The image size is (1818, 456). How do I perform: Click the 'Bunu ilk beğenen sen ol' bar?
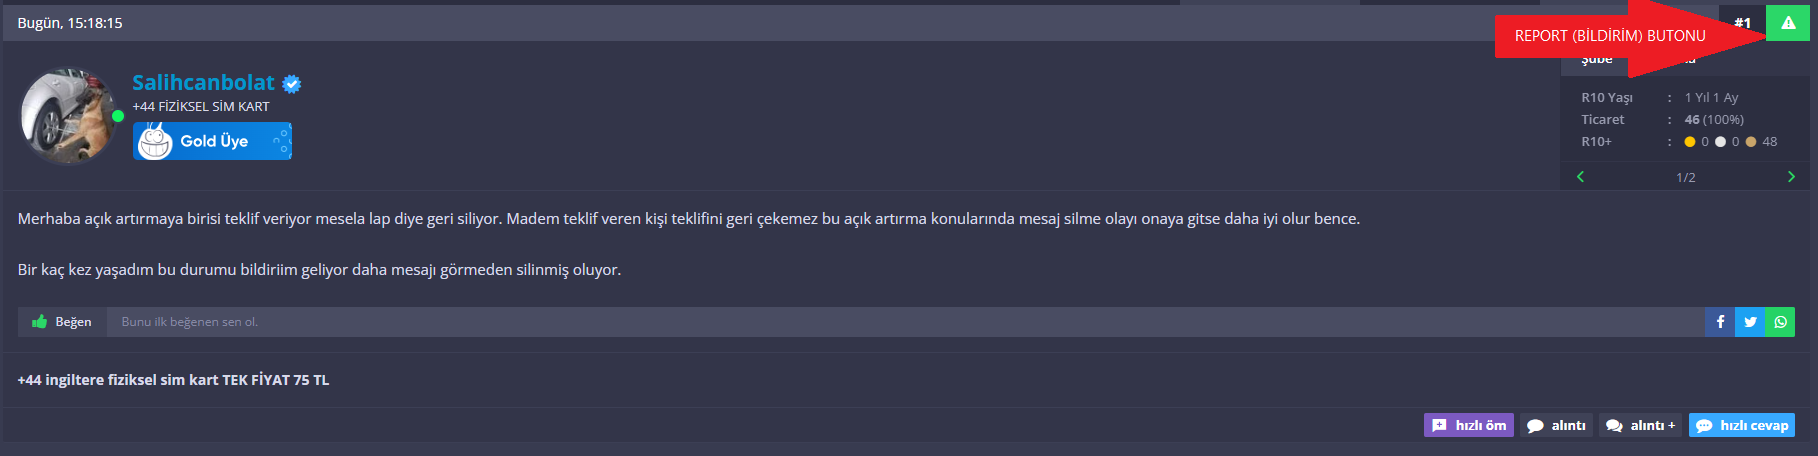[906, 322]
